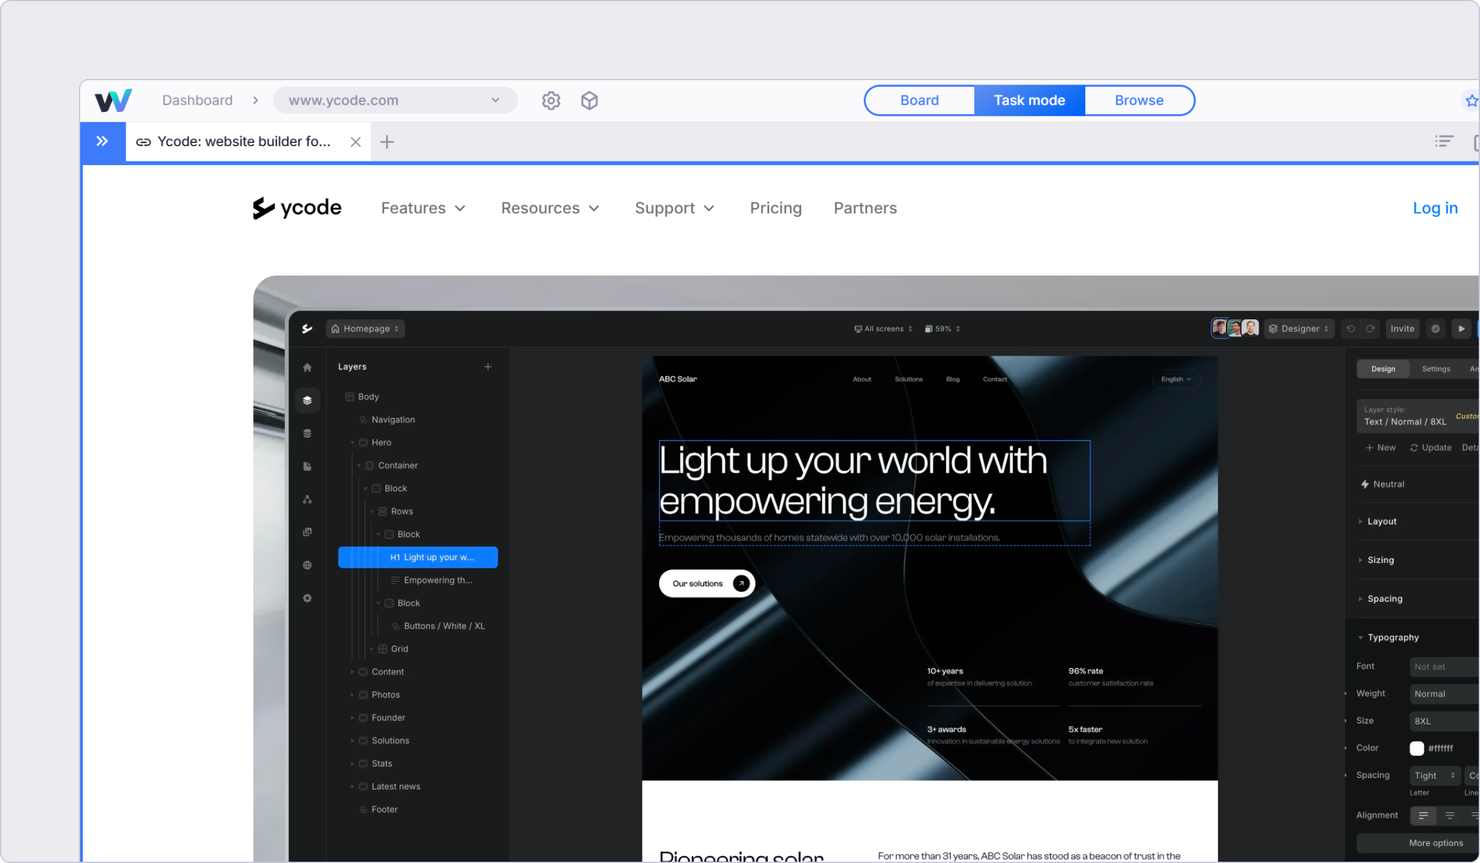The image size is (1480, 863).
Task: Expand the sidebar with the double chevron button
Action: (x=102, y=141)
